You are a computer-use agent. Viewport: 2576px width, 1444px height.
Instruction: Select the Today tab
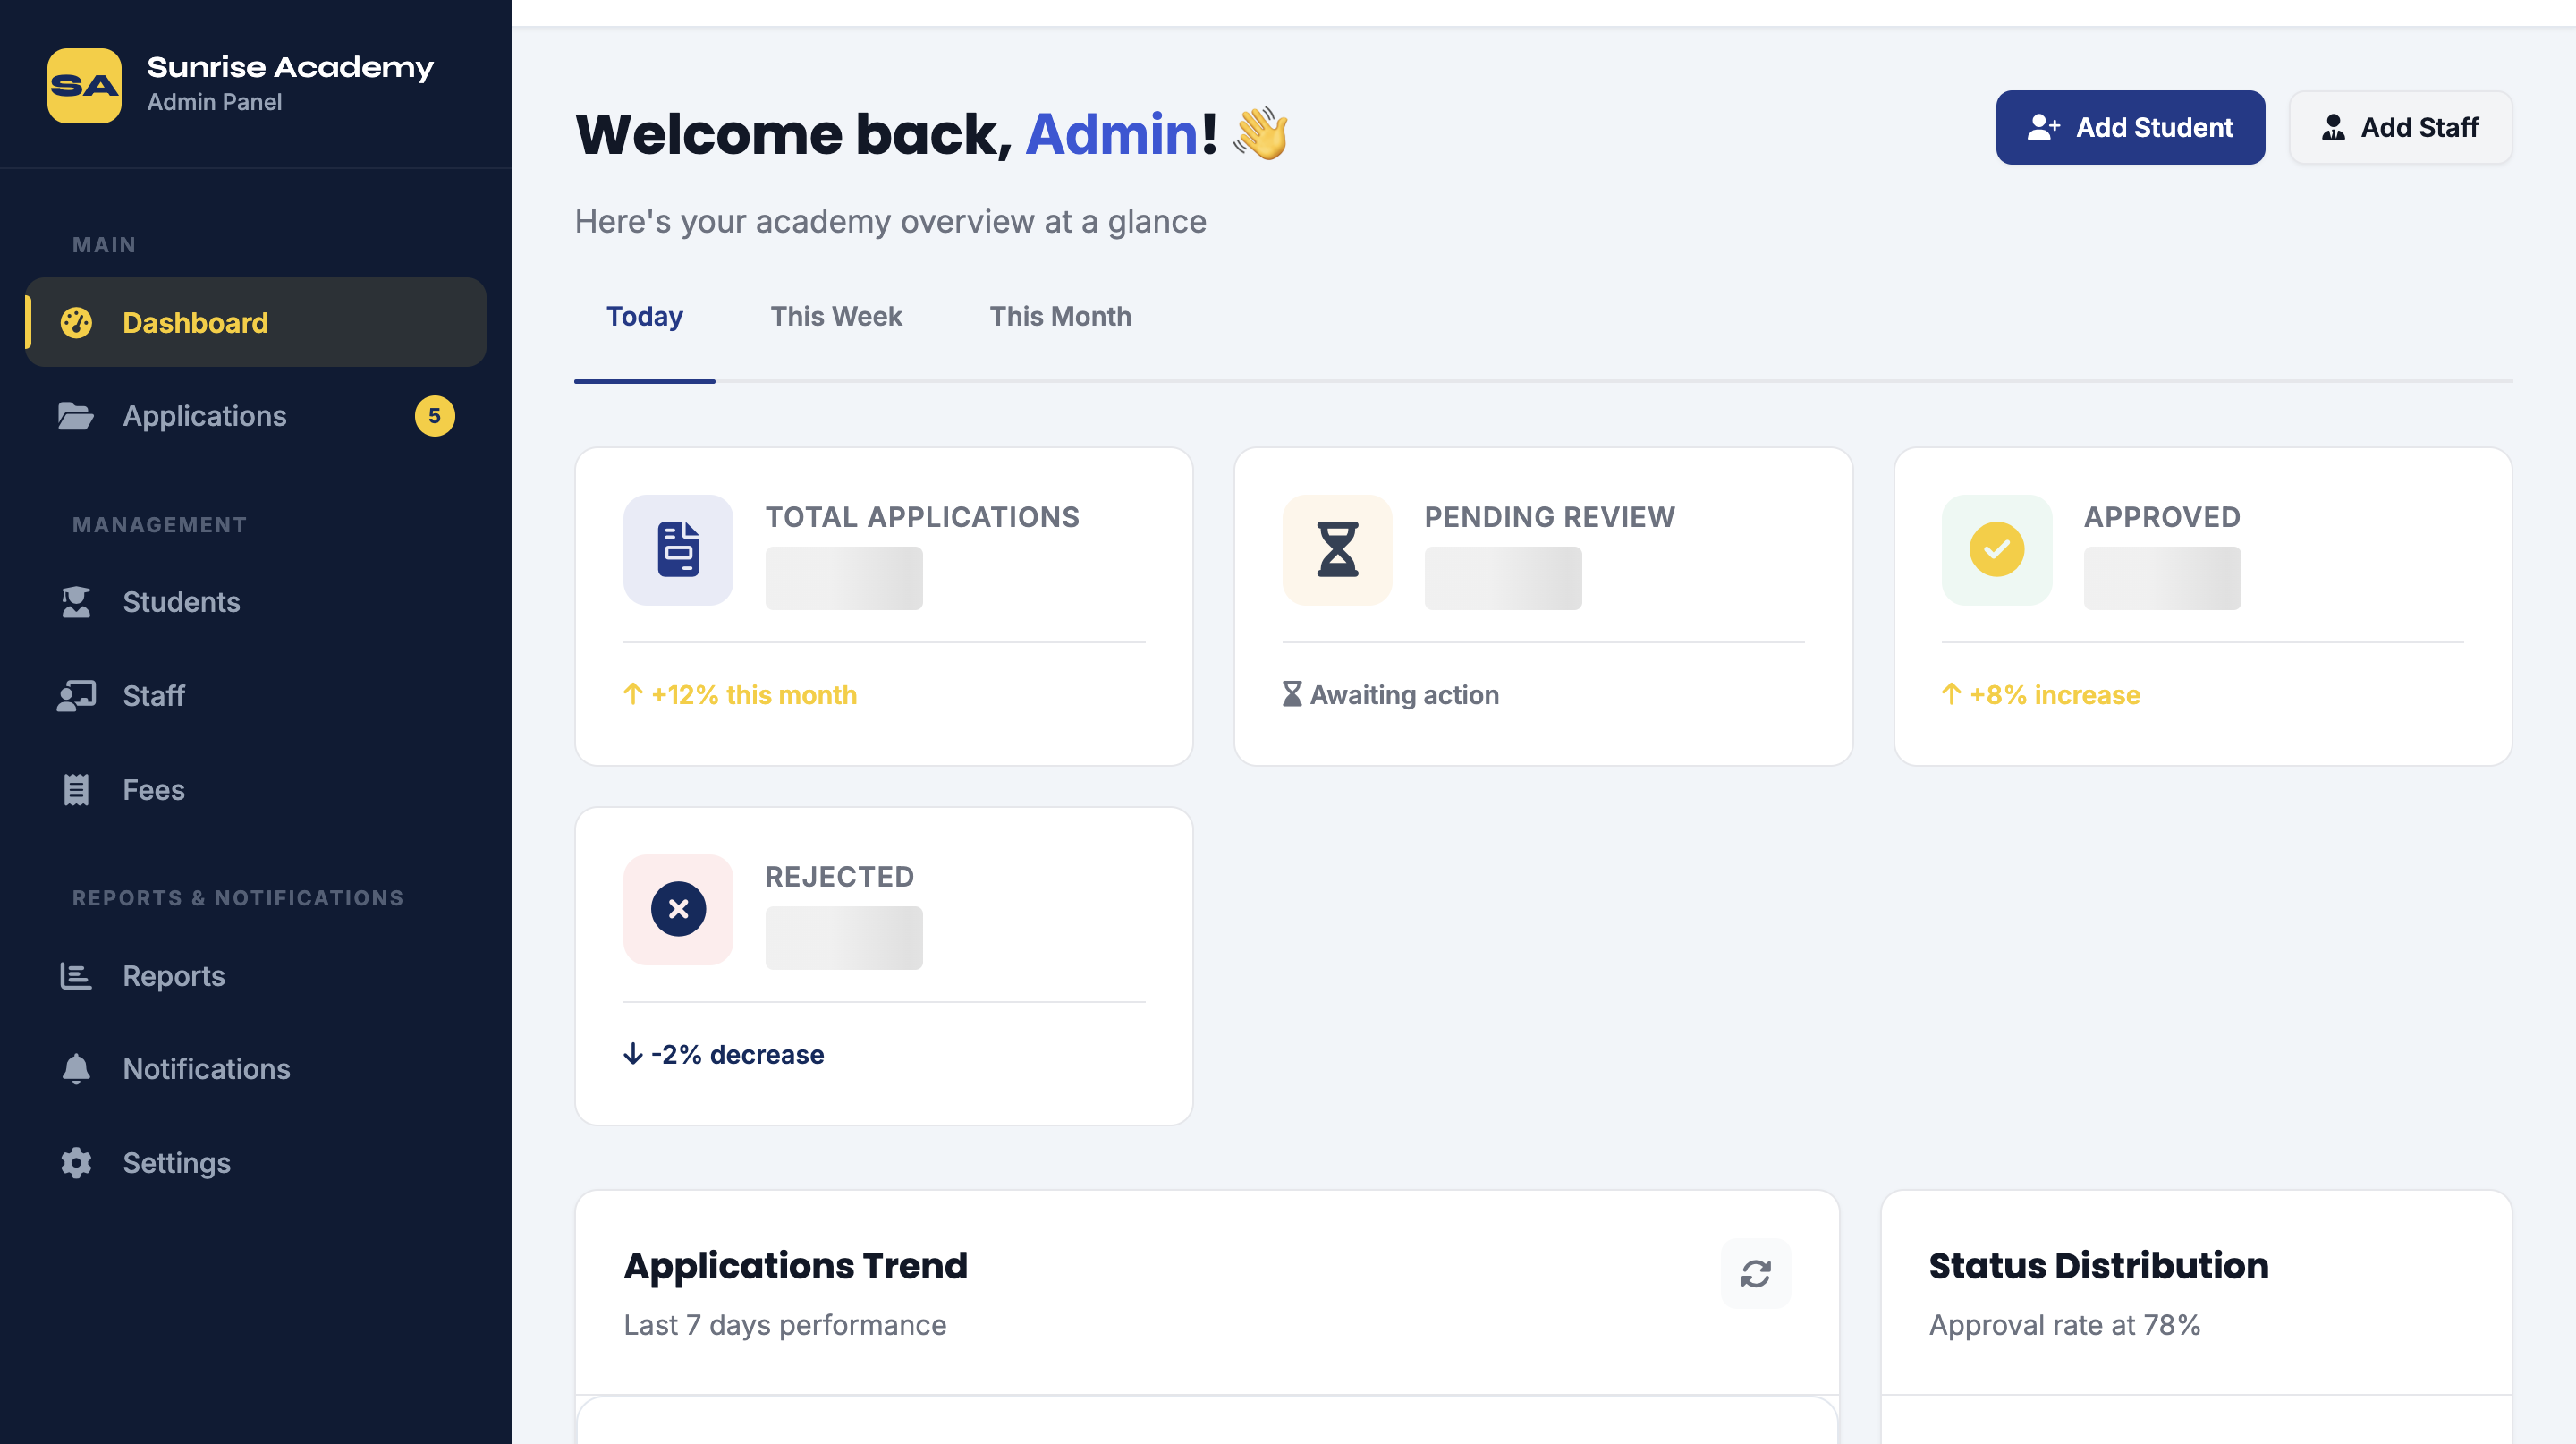pos(644,316)
